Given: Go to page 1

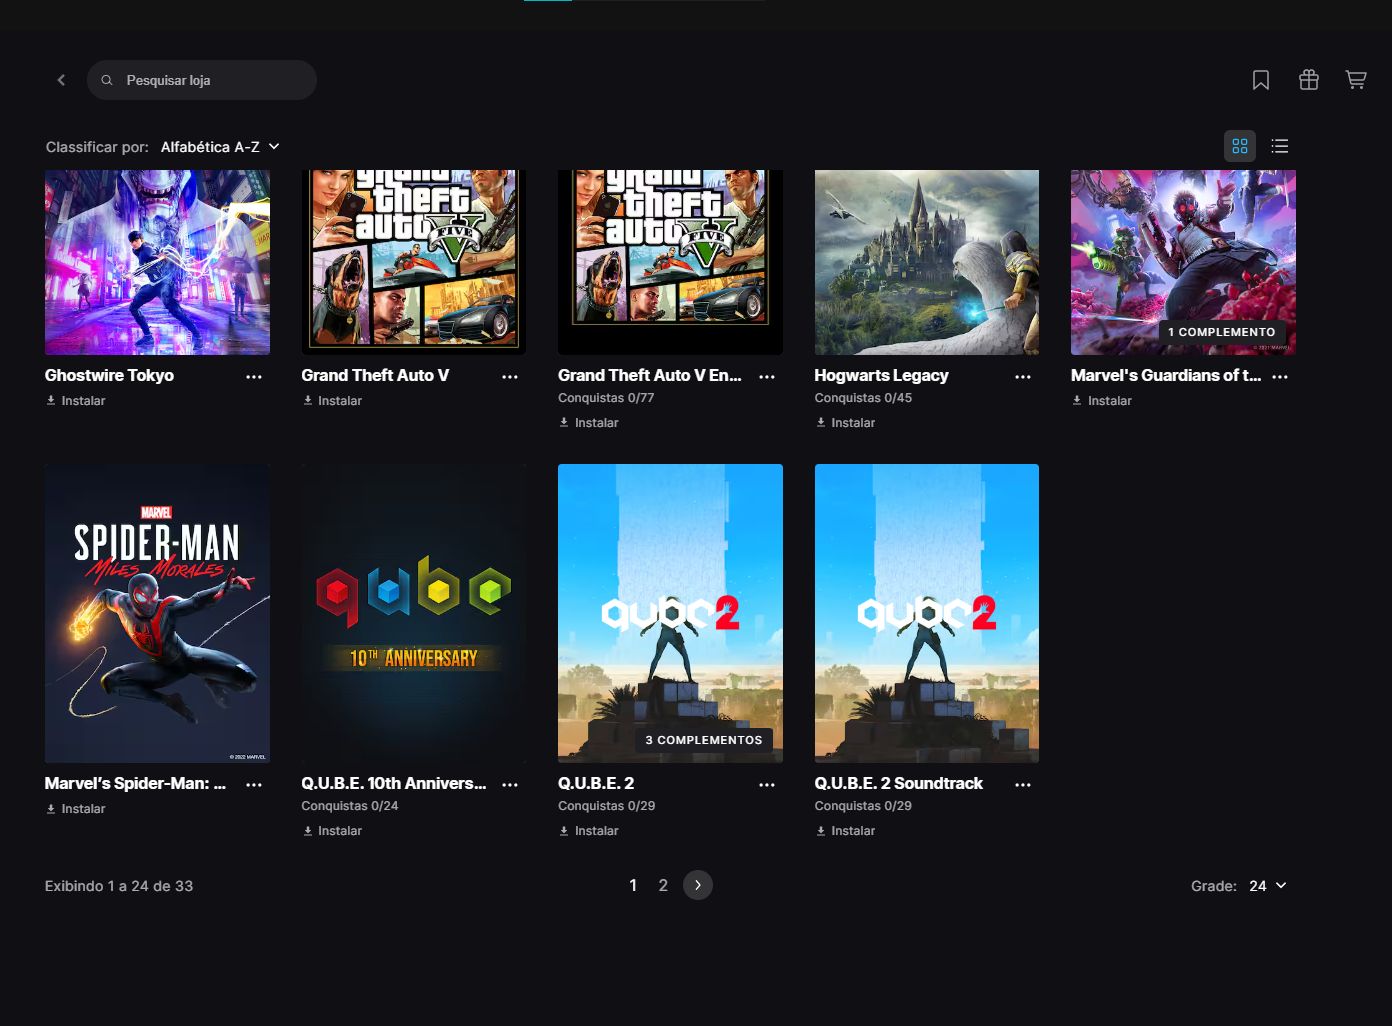Looking at the screenshot, I should [x=633, y=885].
